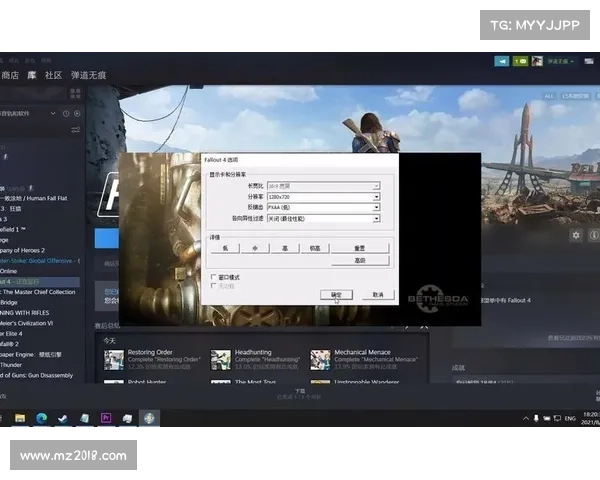Open the 社区 community tab

(x=53, y=75)
